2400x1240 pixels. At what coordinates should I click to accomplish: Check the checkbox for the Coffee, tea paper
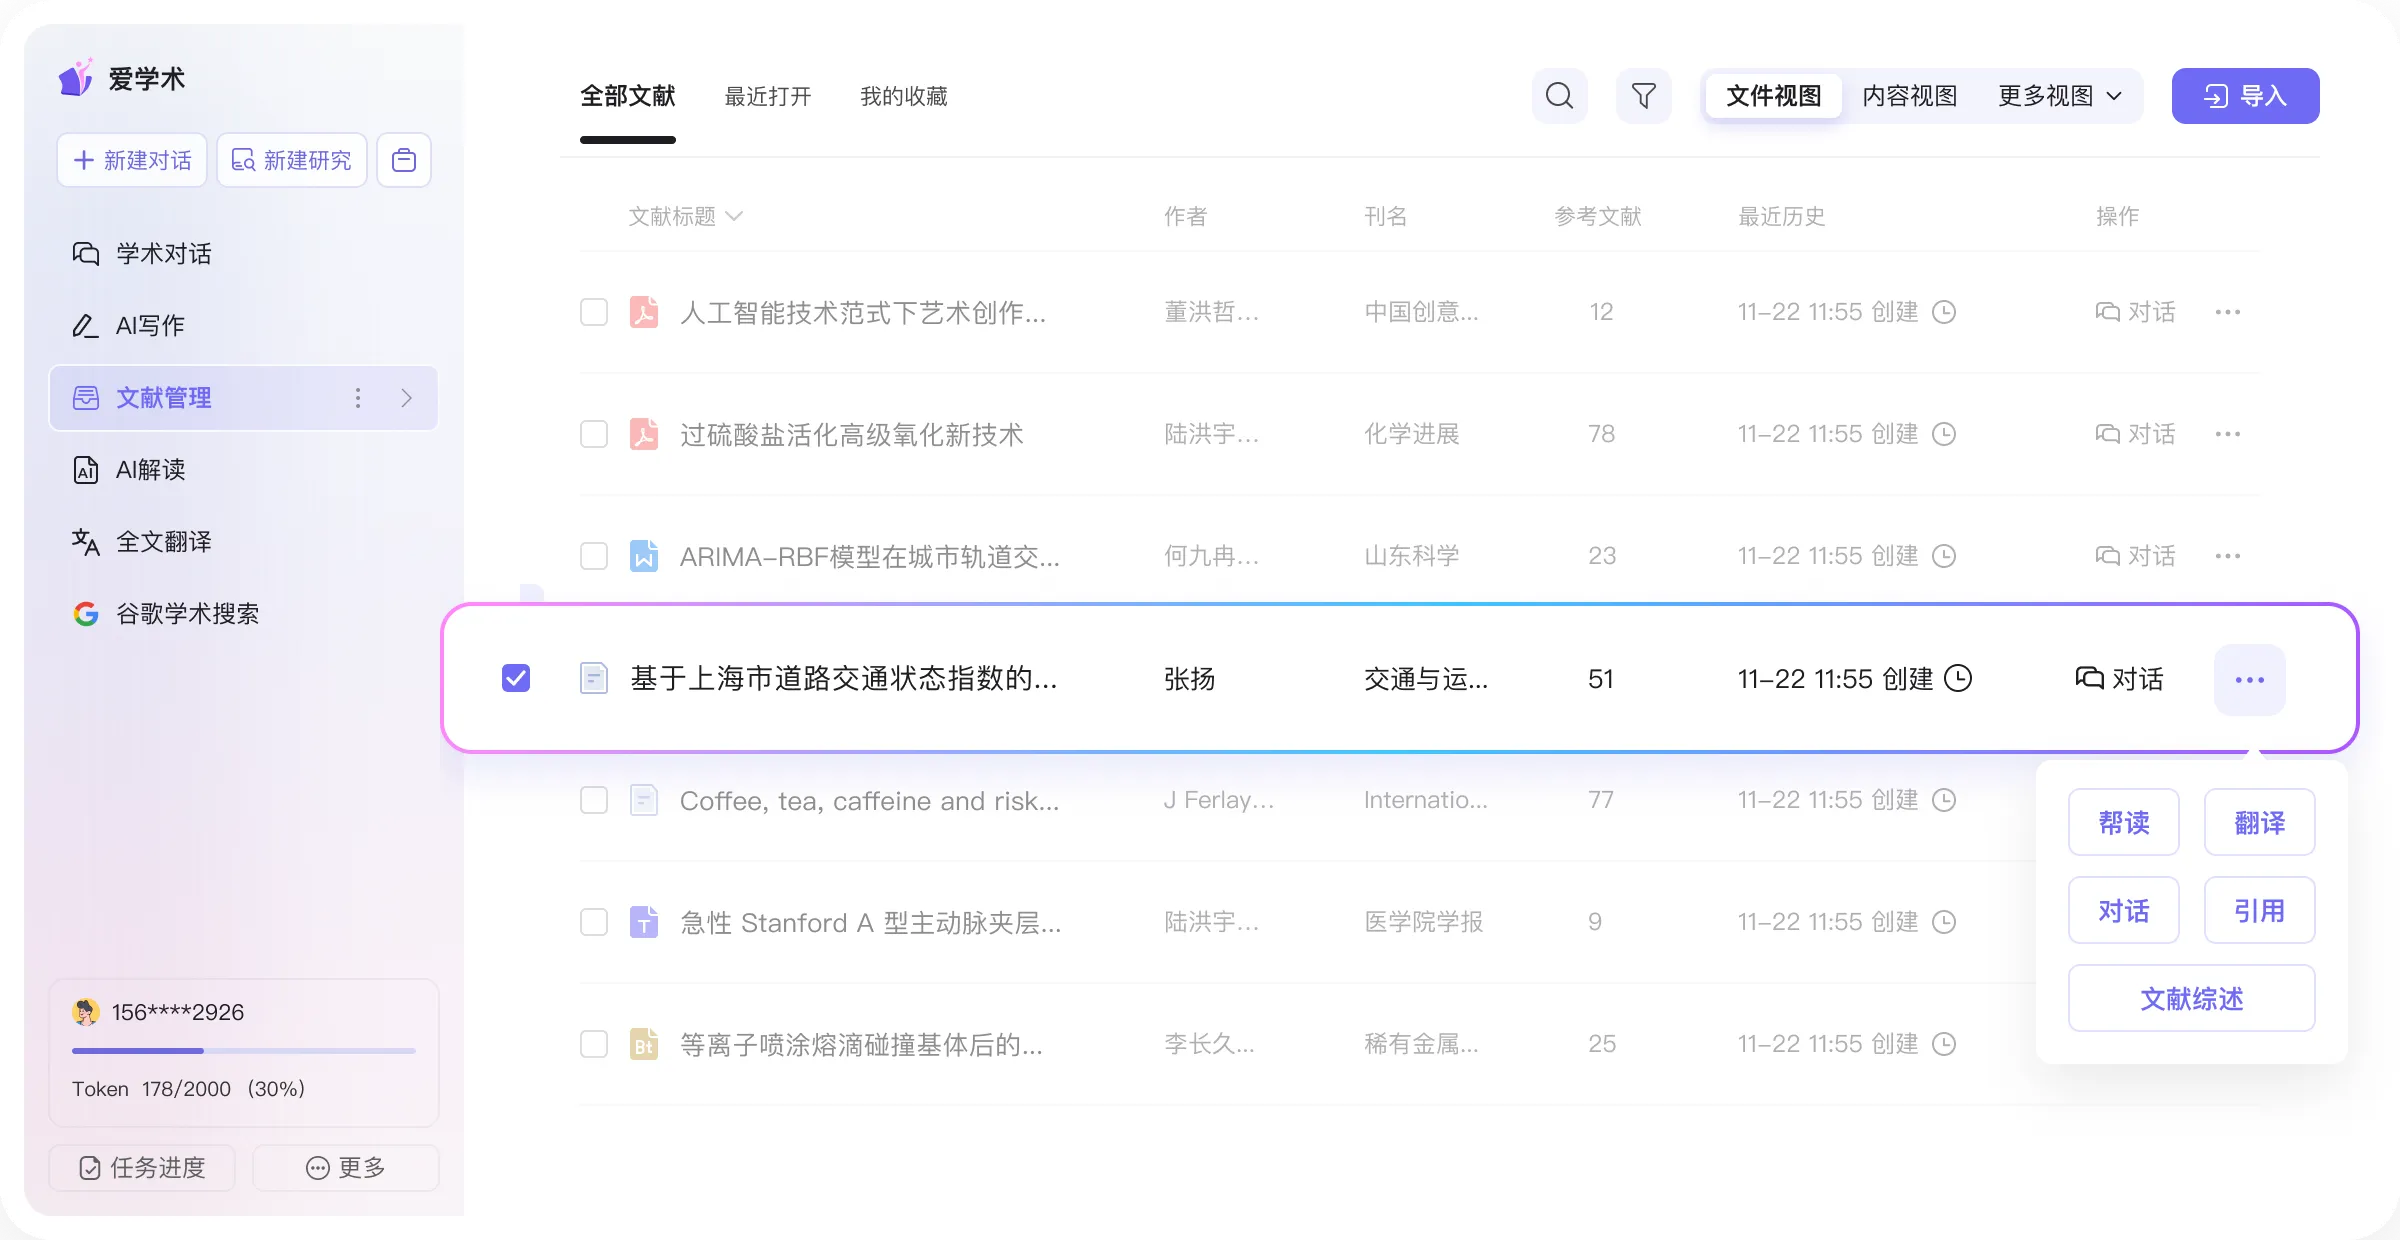pos(593,800)
